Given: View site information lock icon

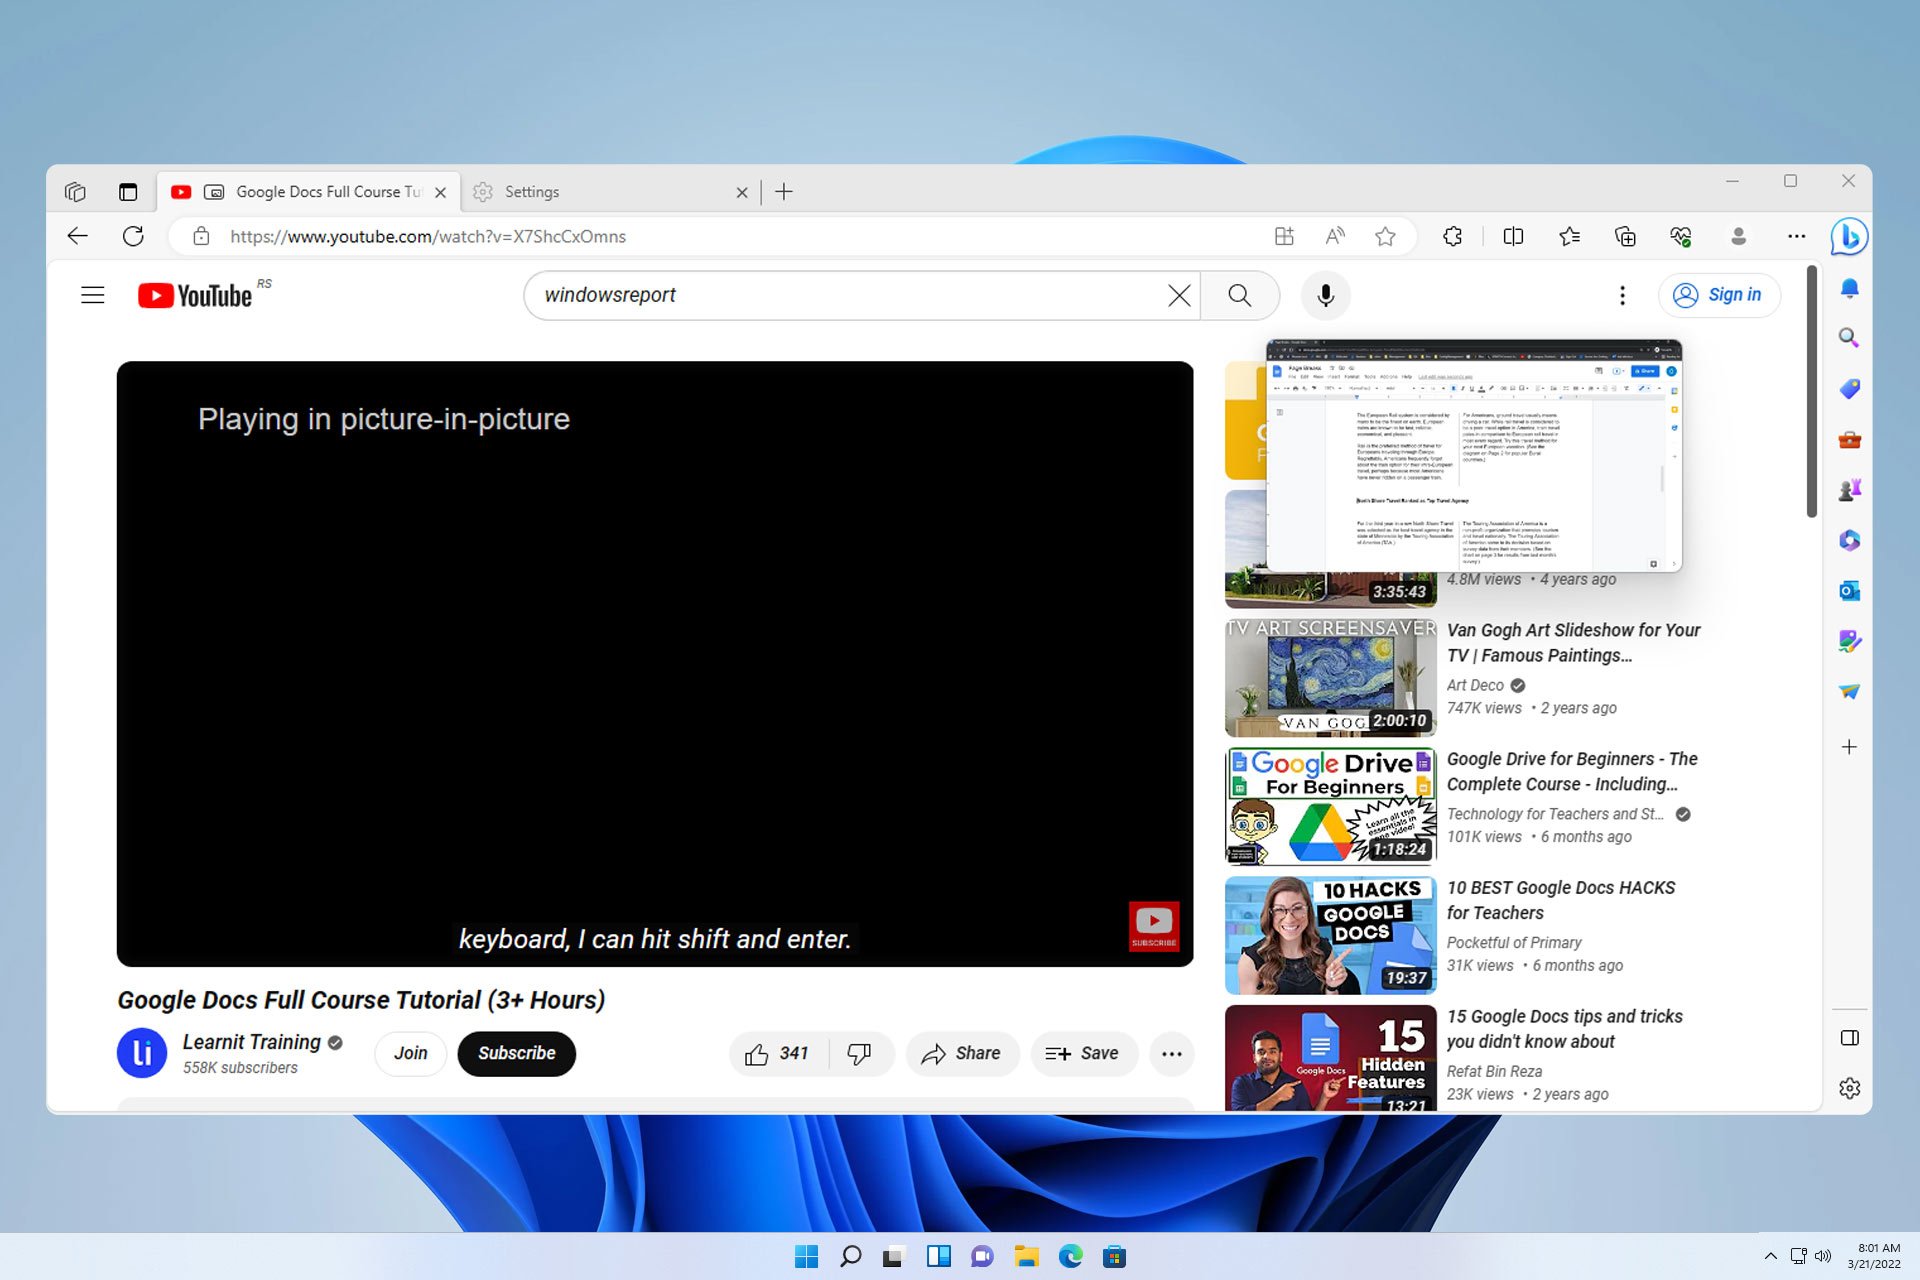Looking at the screenshot, I should pyautogui.click(x=201, y=237).
